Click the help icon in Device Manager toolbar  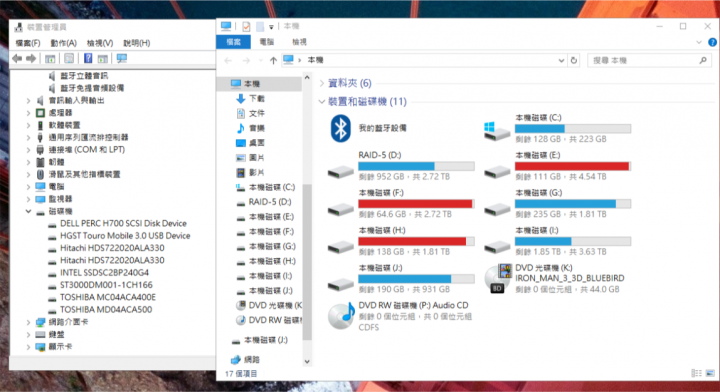coord(88,58)
